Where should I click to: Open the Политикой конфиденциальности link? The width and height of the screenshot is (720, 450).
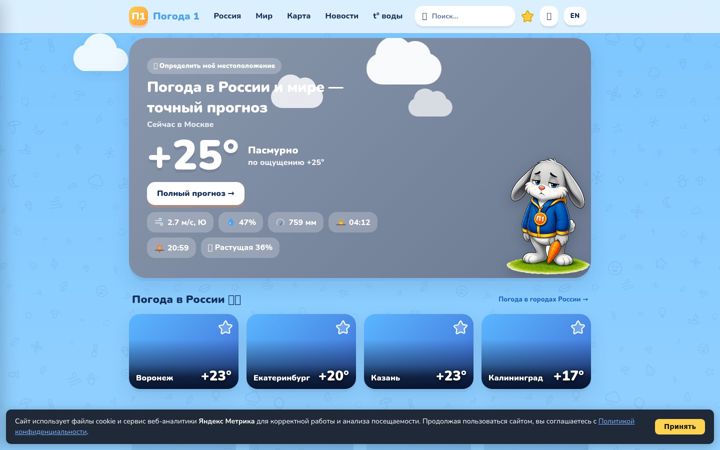point(616,421)
